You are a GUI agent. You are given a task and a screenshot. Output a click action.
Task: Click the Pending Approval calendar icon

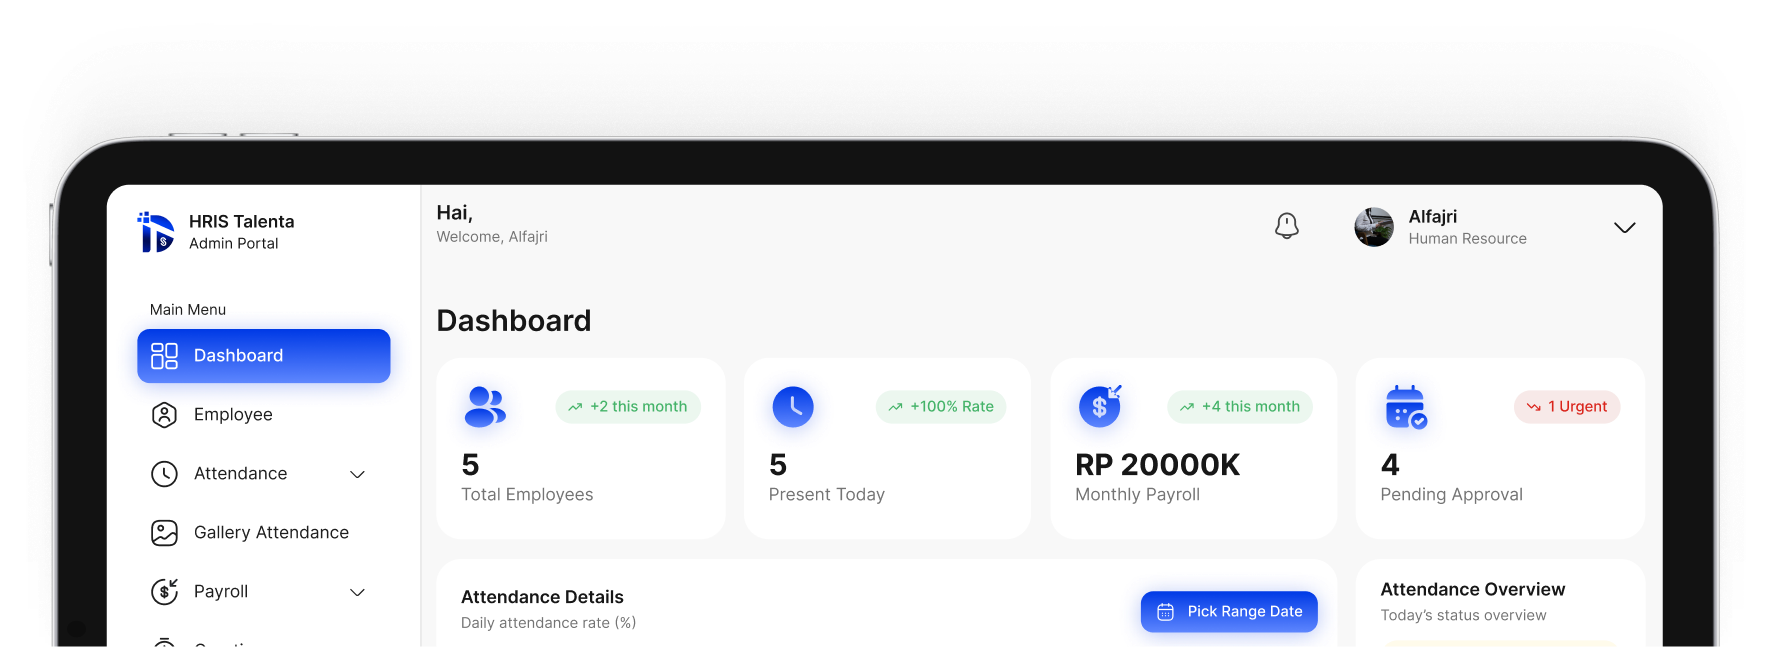1406,407
